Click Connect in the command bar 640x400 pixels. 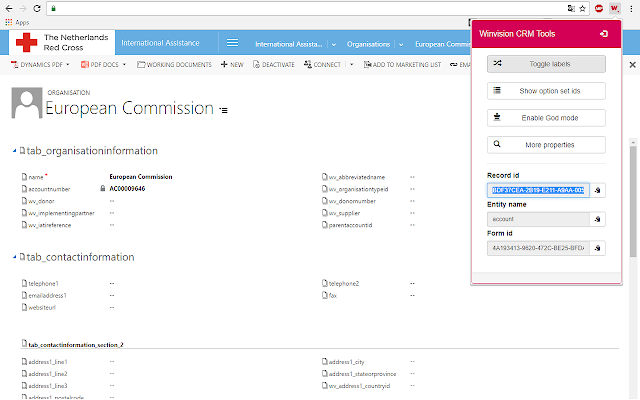[322, 64]
